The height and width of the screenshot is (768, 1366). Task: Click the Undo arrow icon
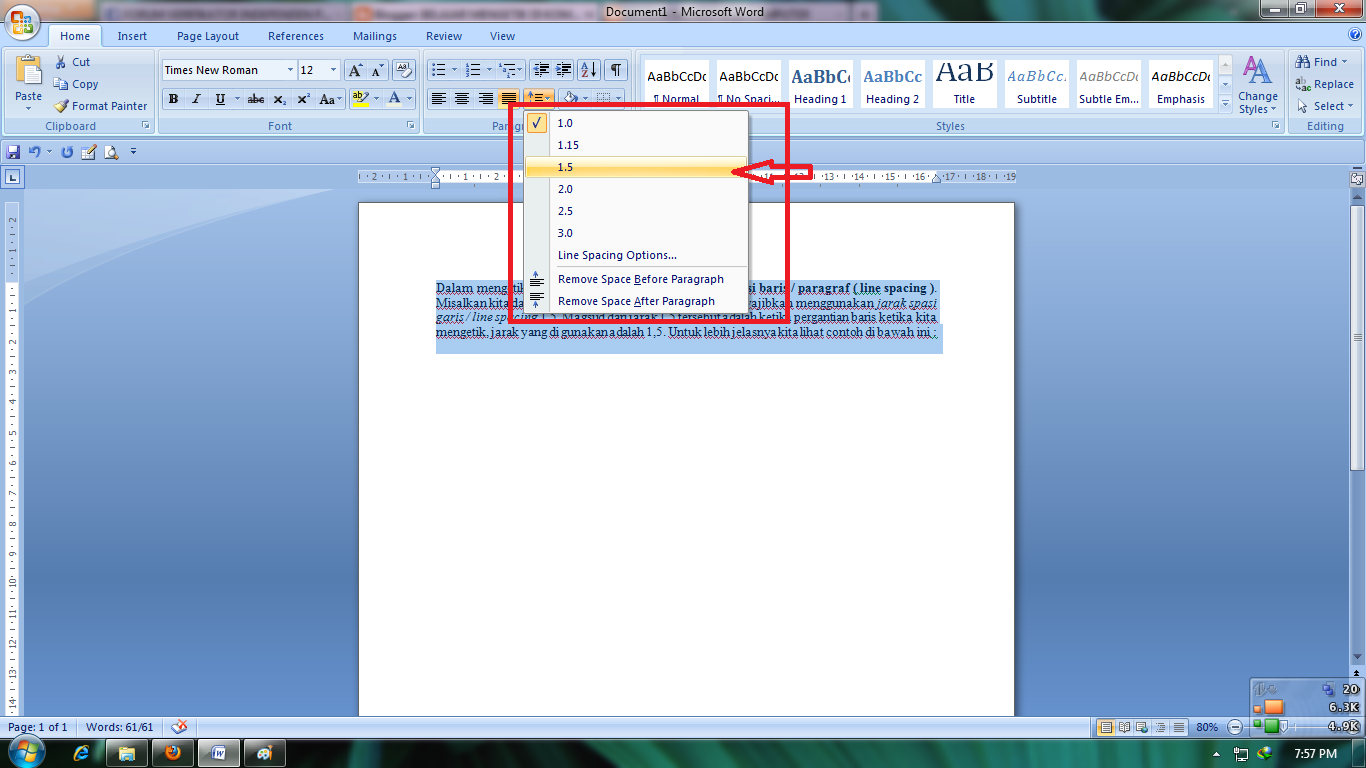[34, 152]
